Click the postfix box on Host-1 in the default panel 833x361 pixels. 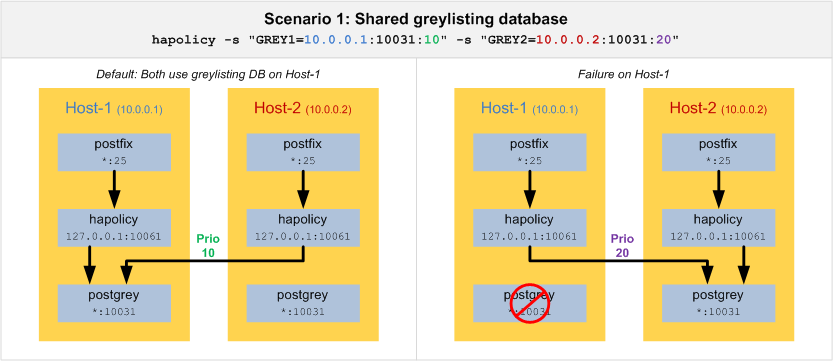point(114,152)
